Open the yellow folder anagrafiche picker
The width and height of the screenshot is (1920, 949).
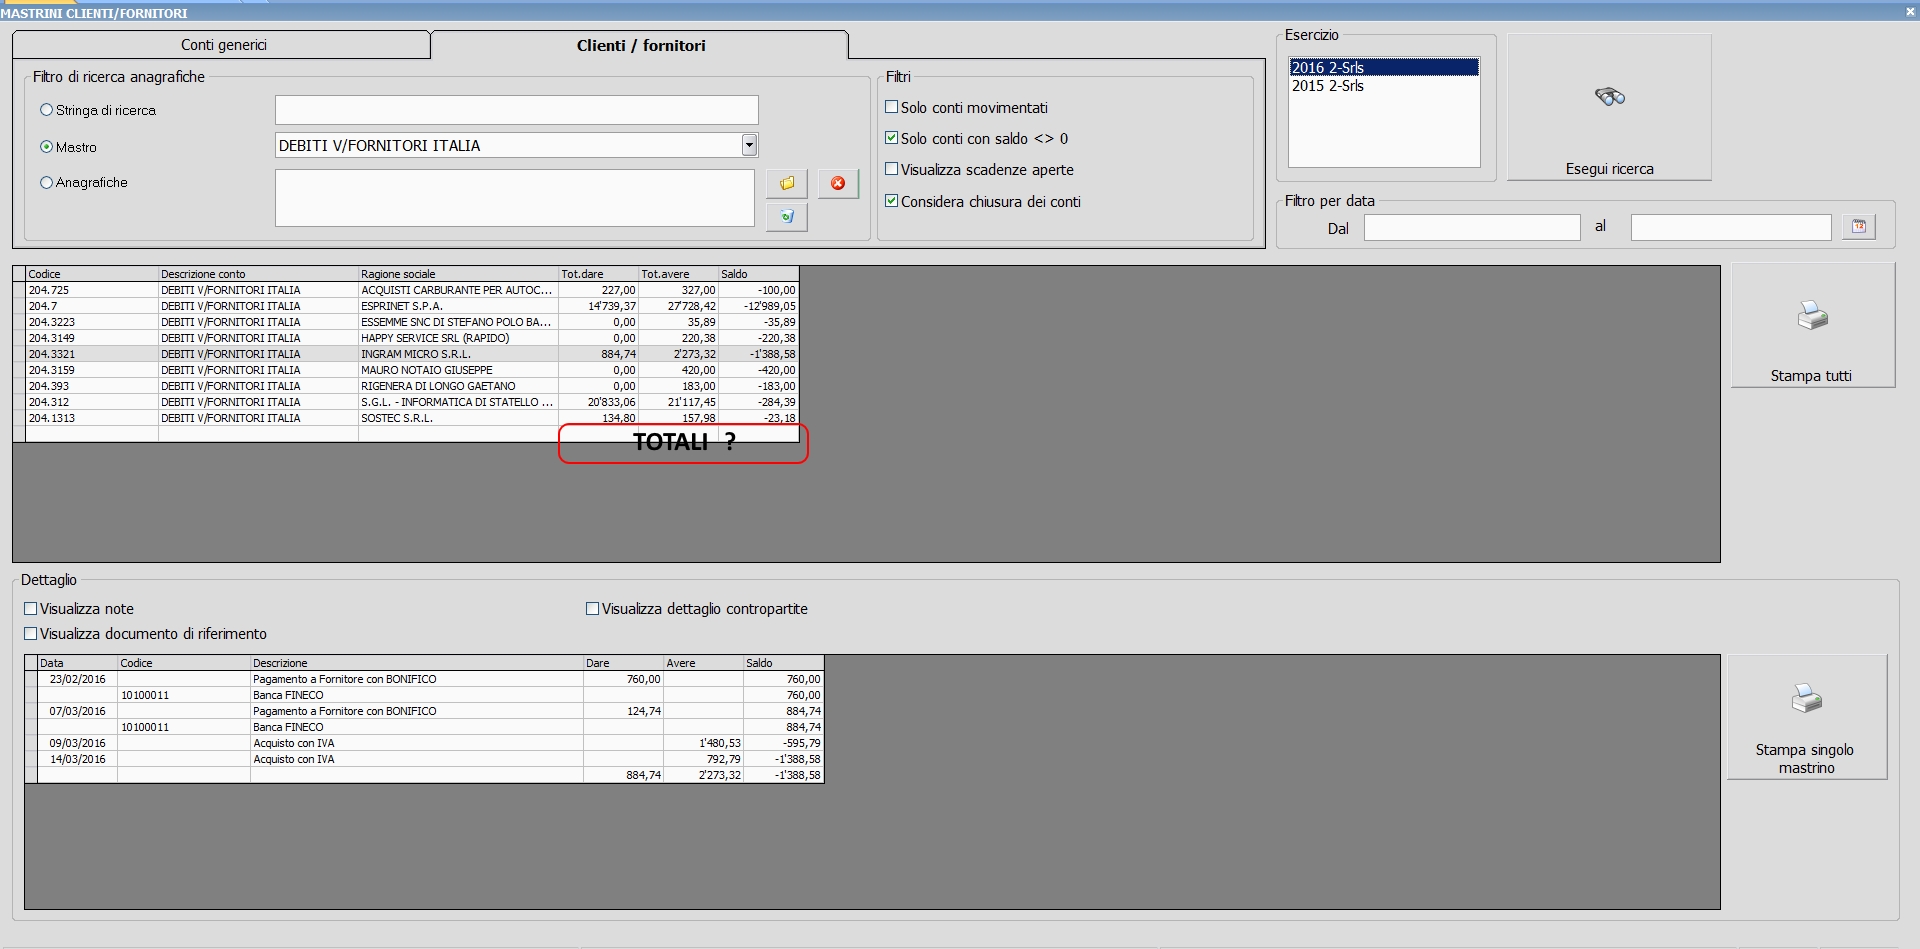pos(787,183)
